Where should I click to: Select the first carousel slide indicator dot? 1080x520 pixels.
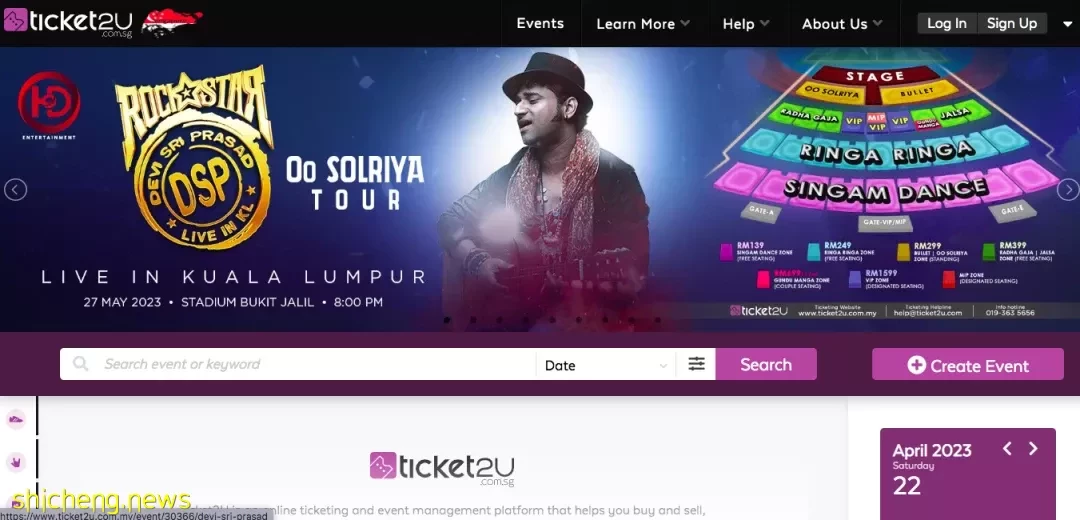pos(447,320)
